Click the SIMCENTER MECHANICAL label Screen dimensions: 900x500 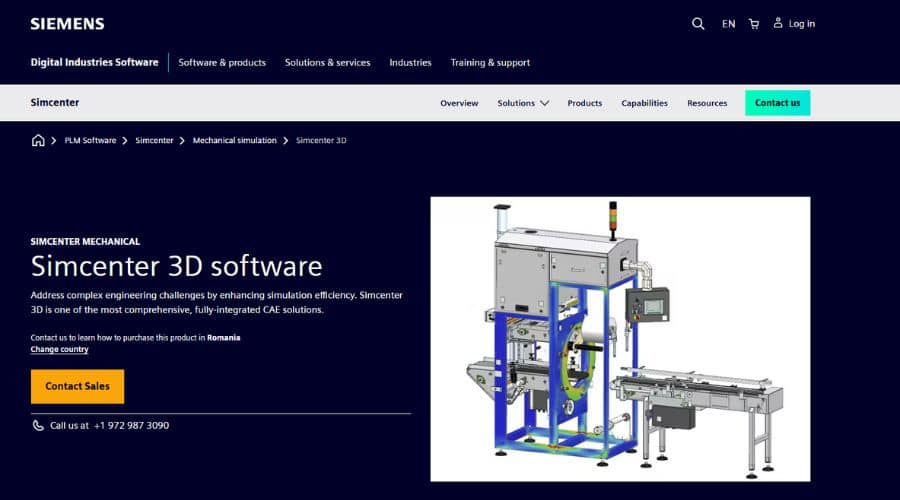pos(85,242)
